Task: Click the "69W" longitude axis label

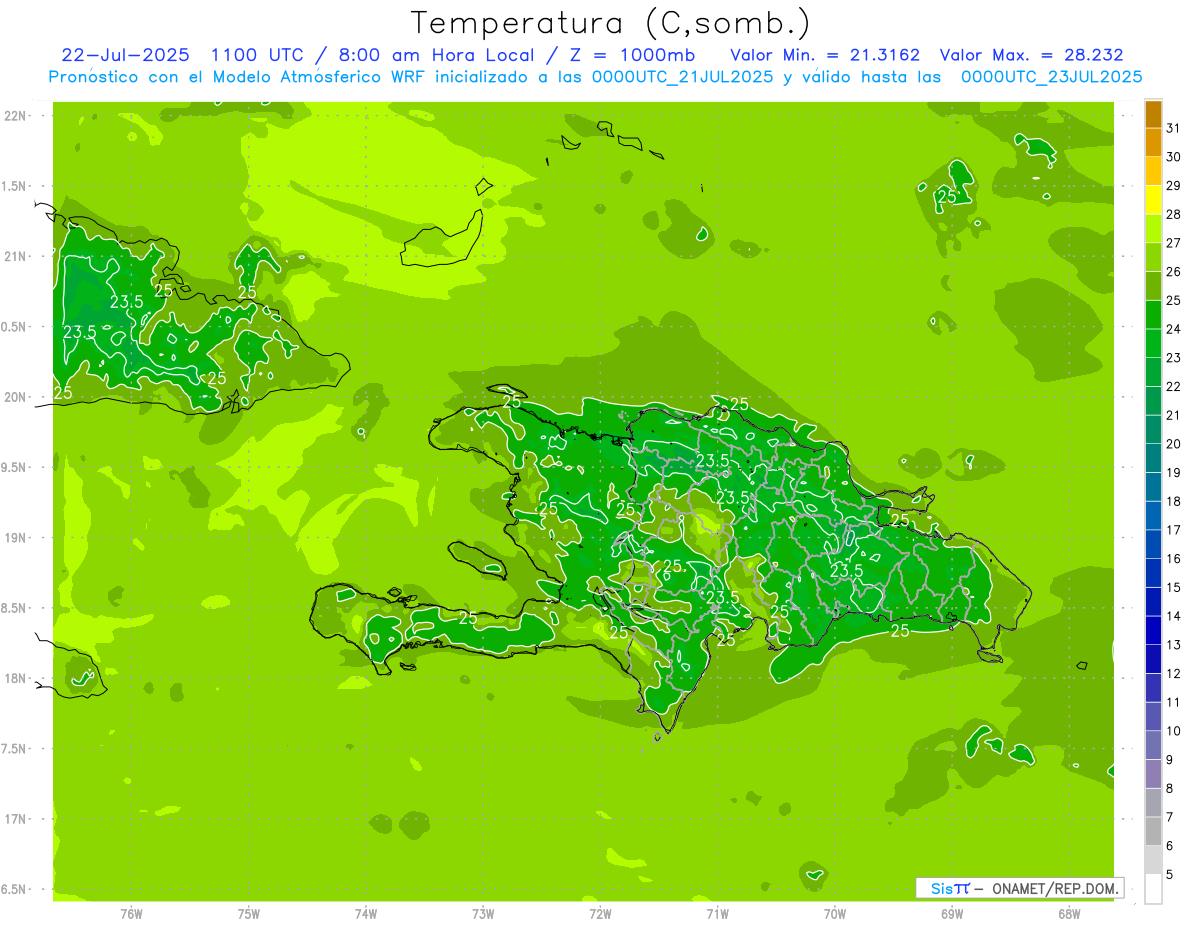Action: point(952,913)
